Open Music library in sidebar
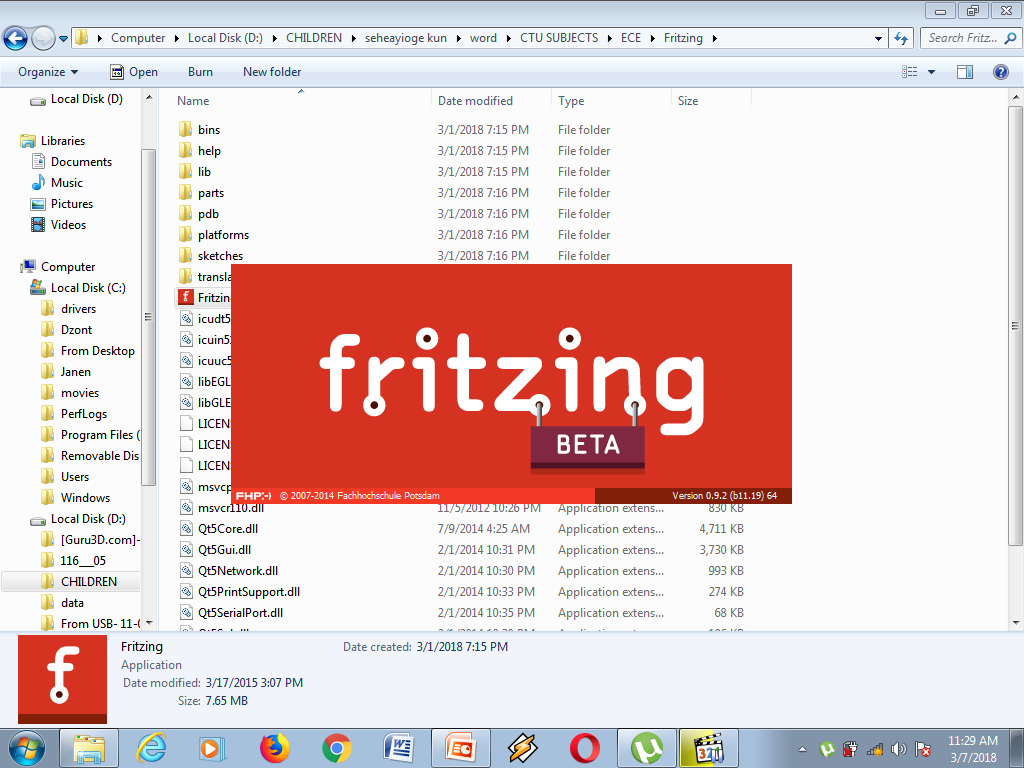This screenshot has width=1024, height=768. [67, 182]
